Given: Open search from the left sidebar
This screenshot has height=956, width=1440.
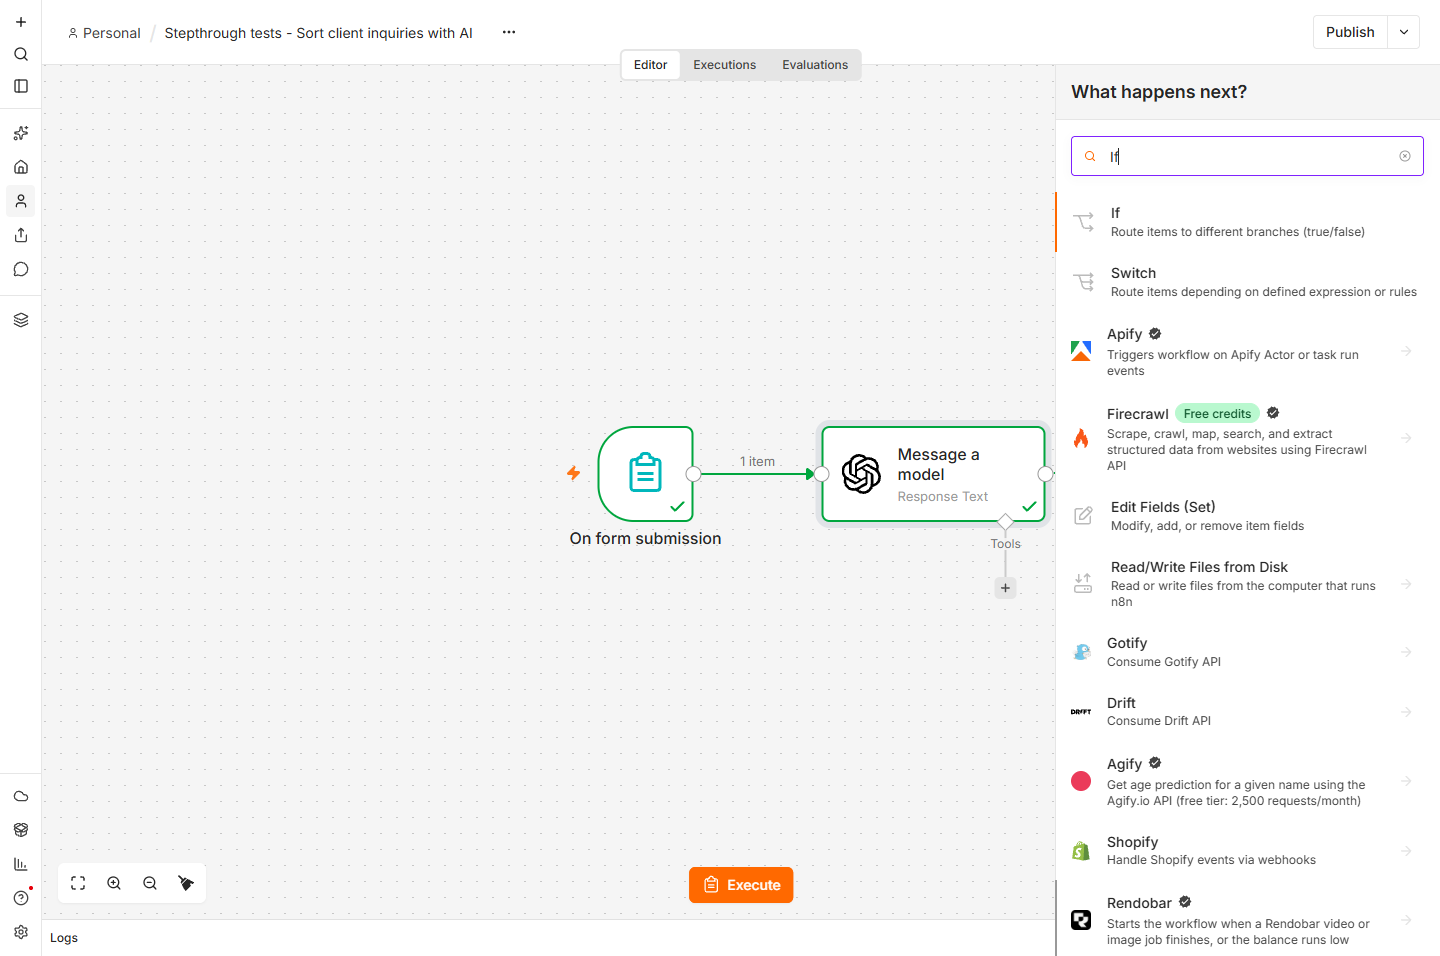Looking at the screenshot, I should pos(21,54).
